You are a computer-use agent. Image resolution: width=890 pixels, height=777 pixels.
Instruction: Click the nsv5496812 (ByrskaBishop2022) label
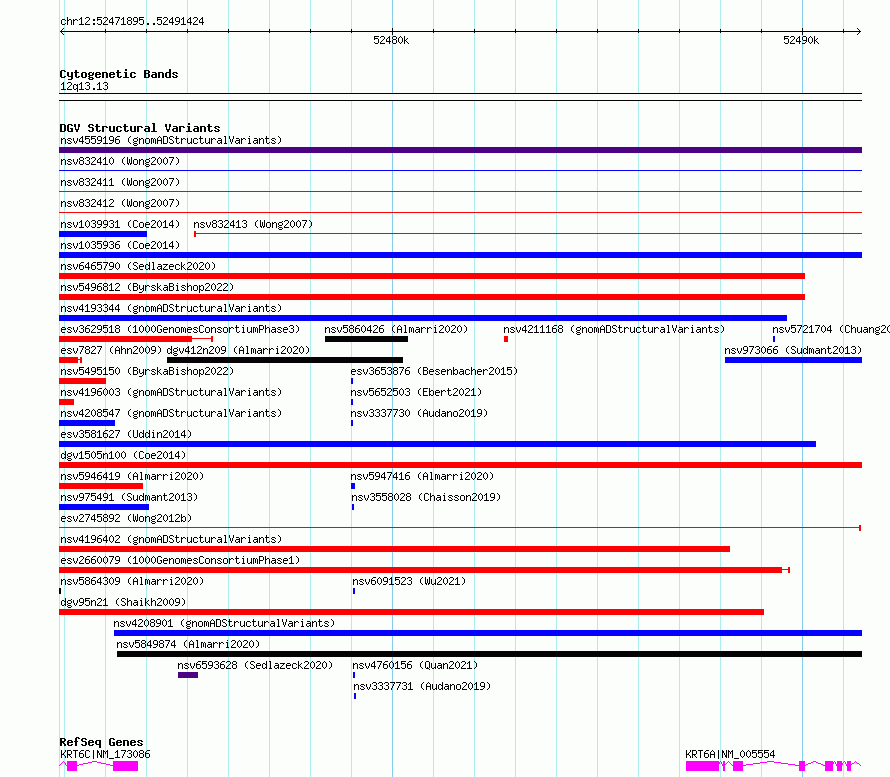[147, 287]
